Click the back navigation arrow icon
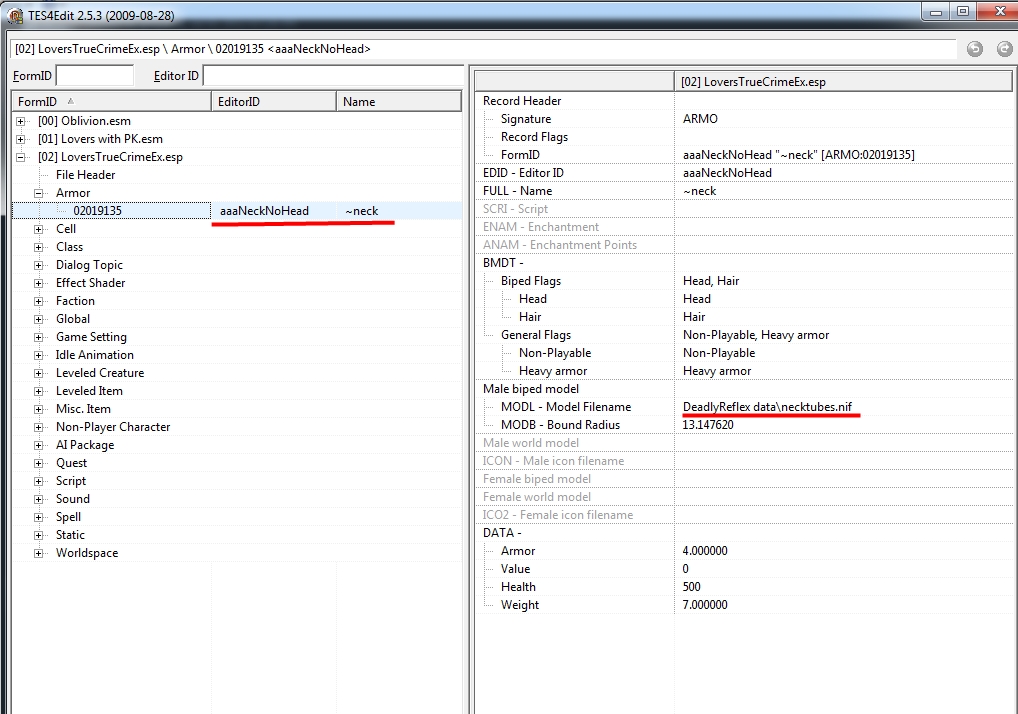Viewport: 1018px width, 714px height. pyautogui.click(x=974, y=48)
